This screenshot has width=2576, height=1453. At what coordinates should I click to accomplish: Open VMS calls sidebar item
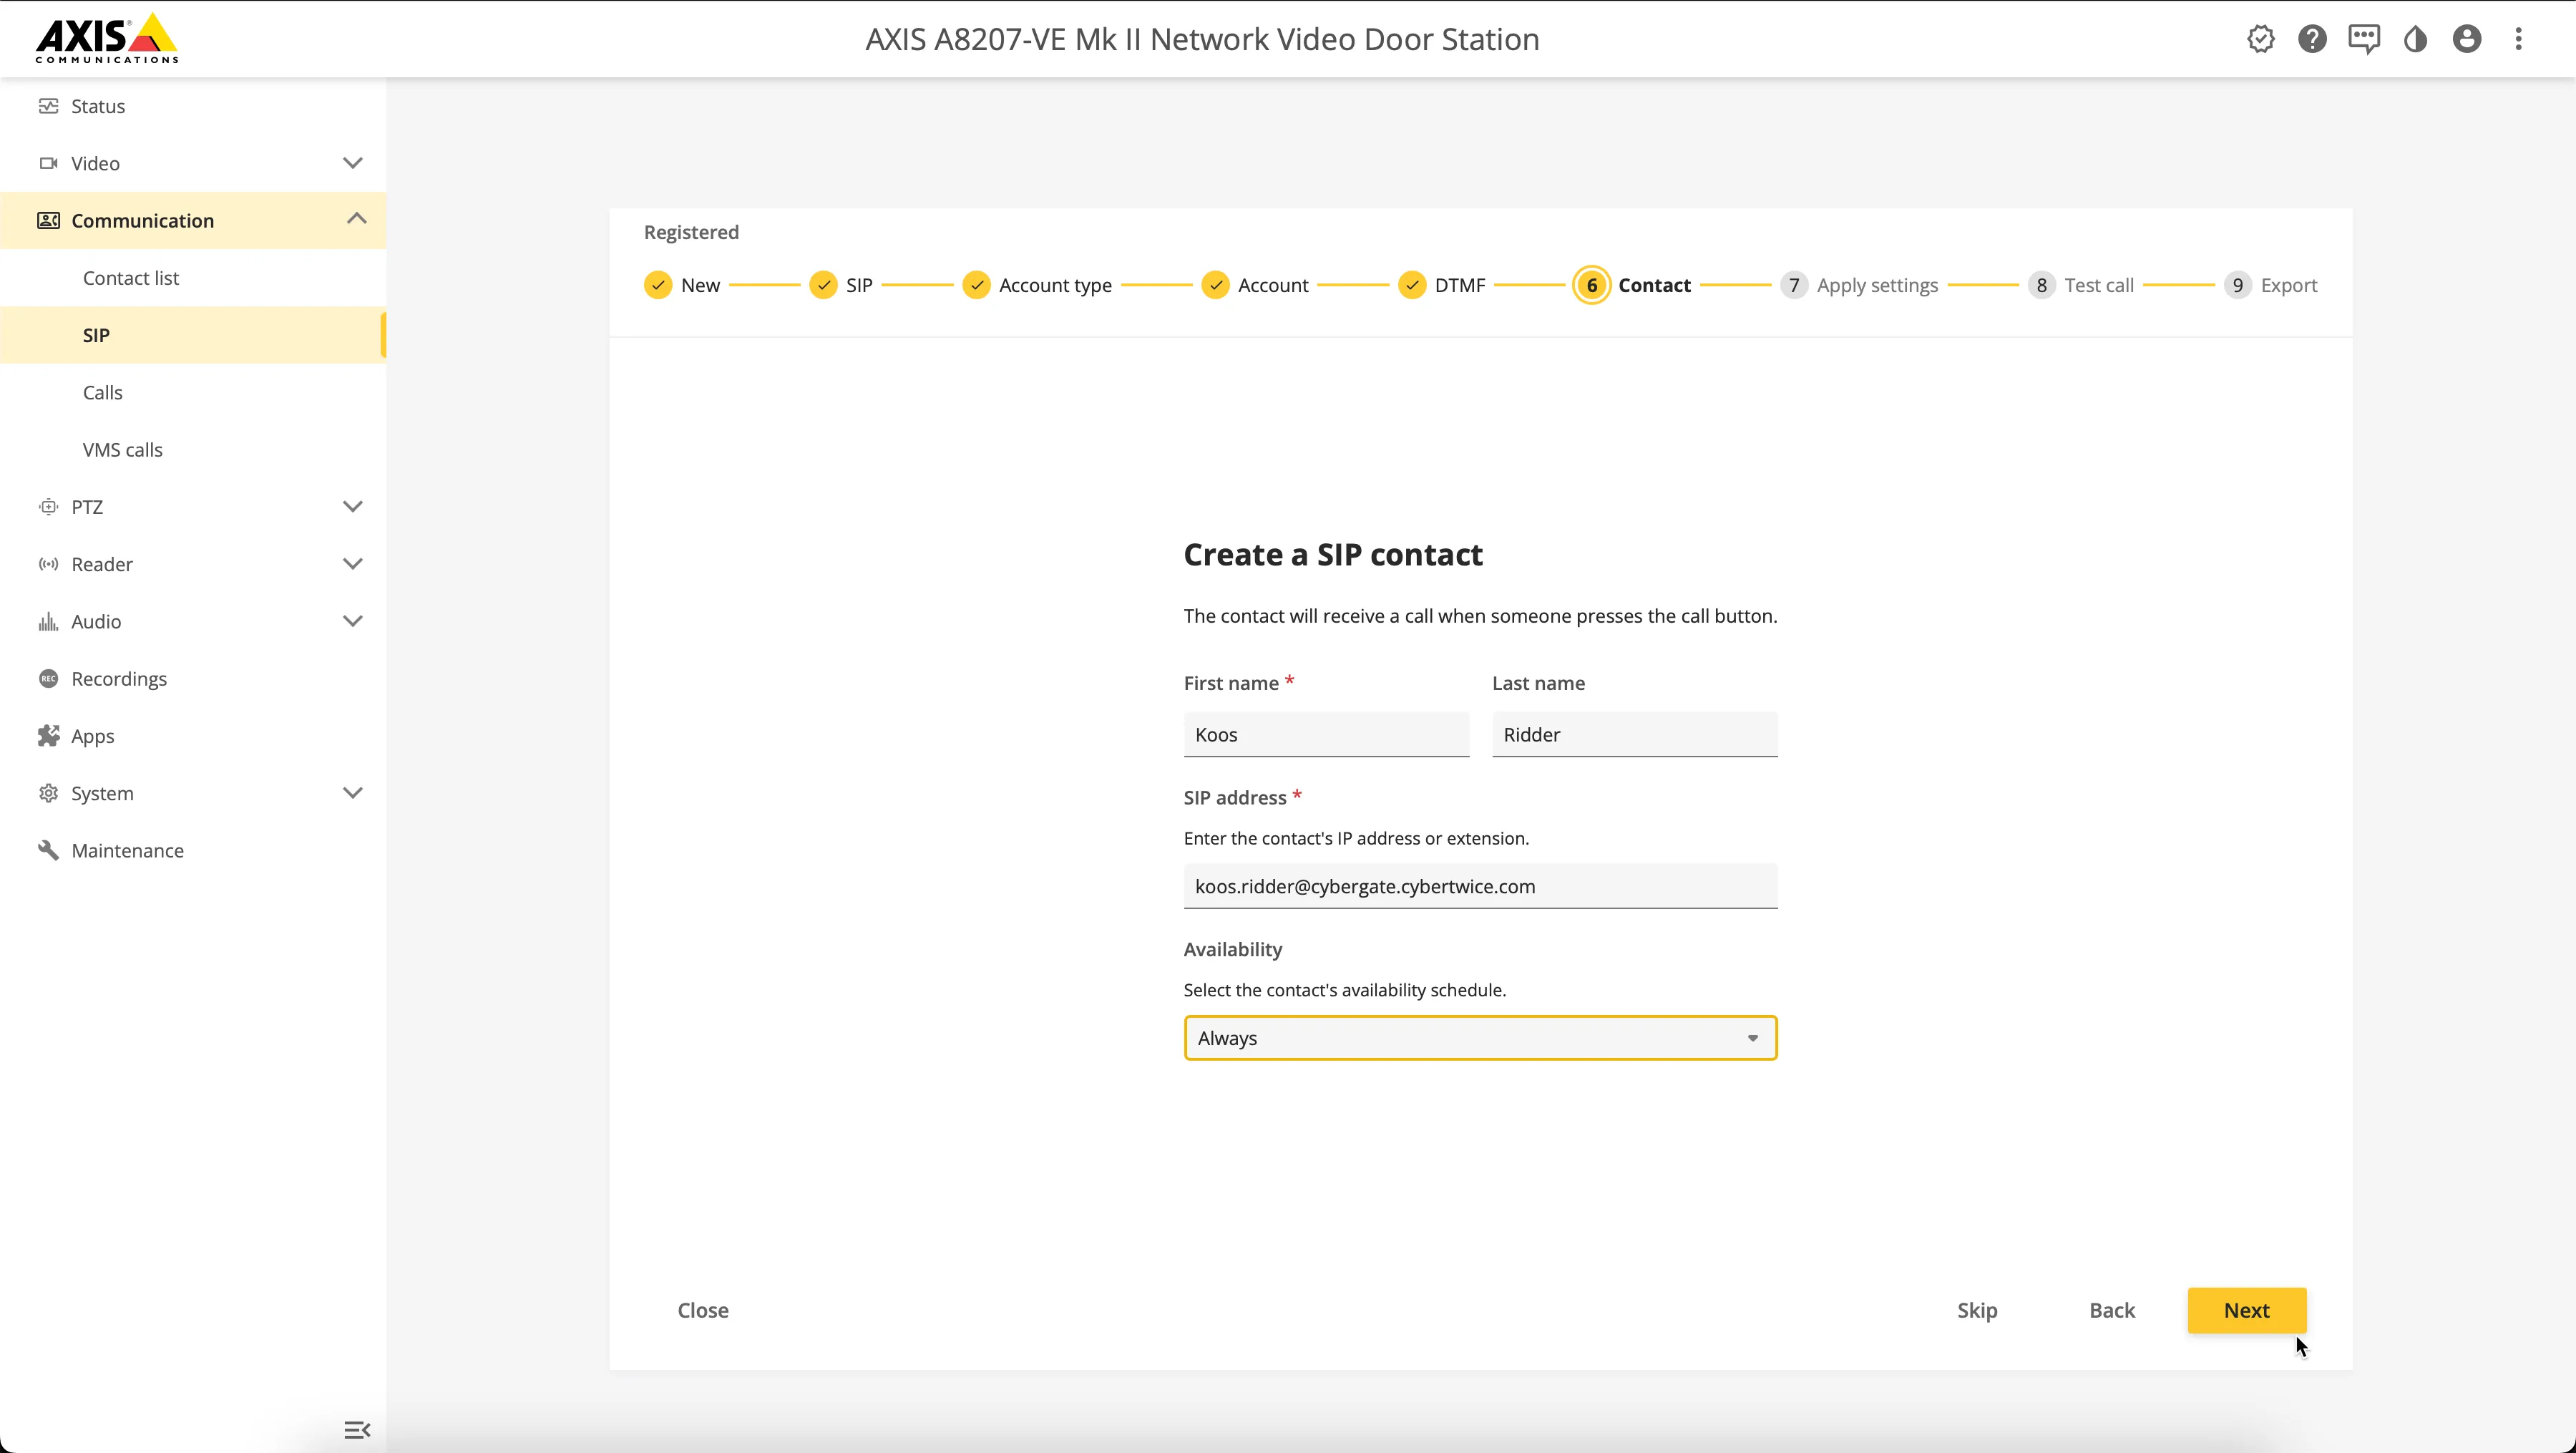click(x=123, y=450)
